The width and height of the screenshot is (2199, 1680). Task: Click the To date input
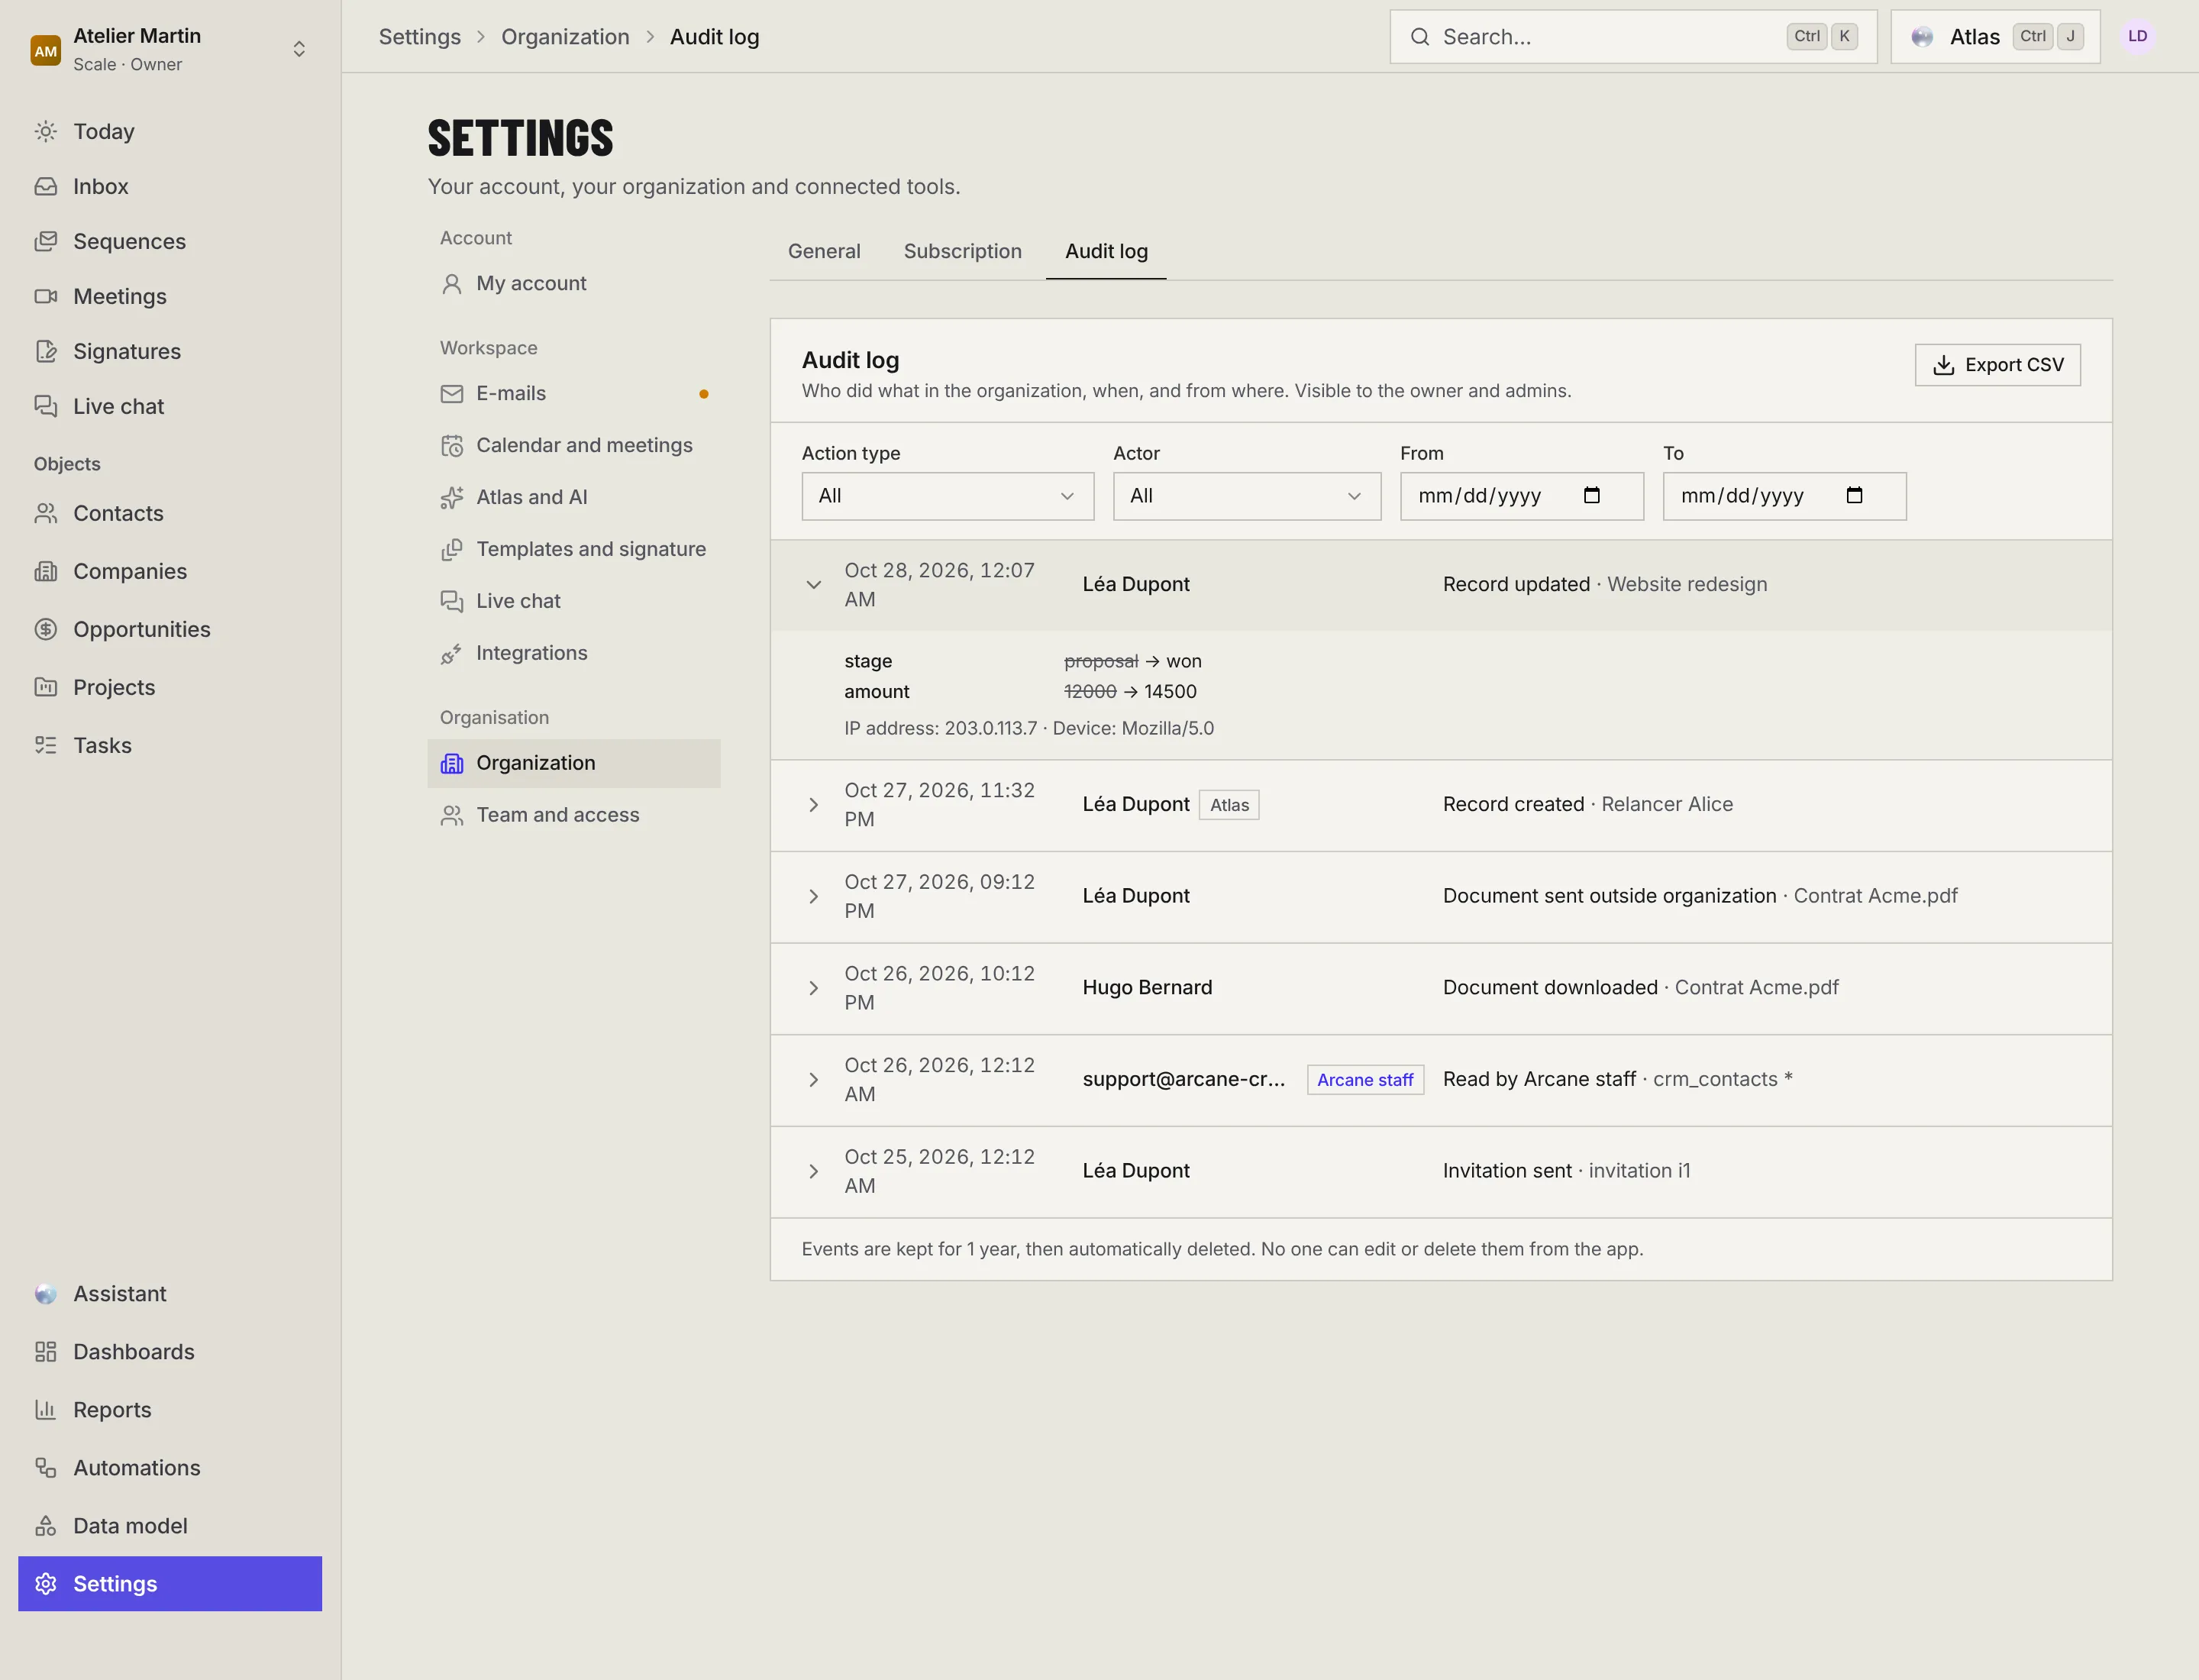(x=1784, y=496)
